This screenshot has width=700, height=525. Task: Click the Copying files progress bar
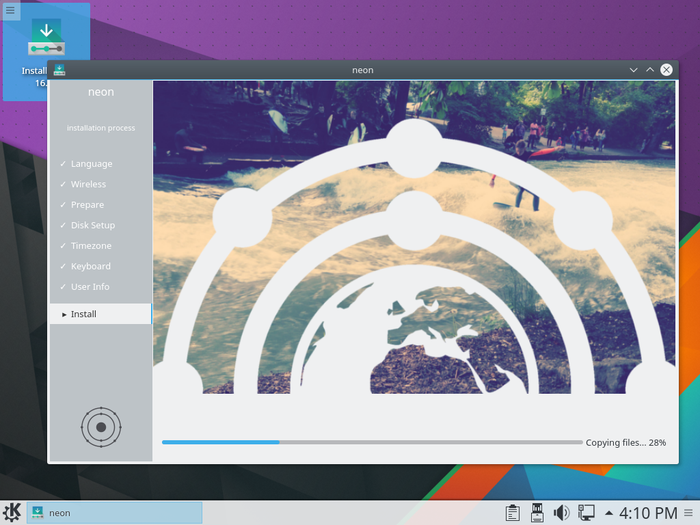pos(372,442)
